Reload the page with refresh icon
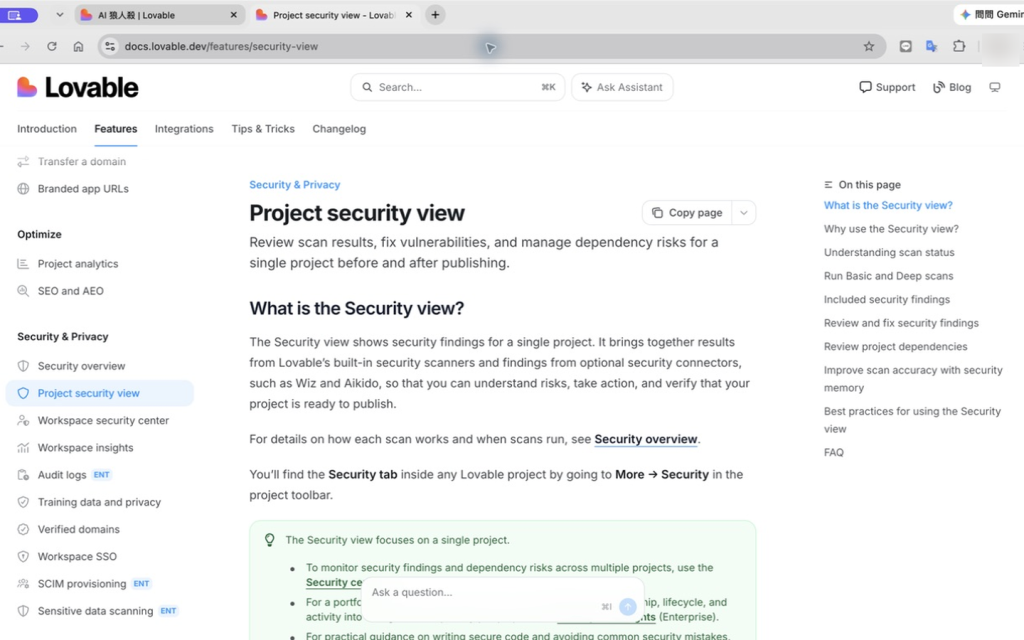The image size is (1024, 640). (x=52, y=46)
